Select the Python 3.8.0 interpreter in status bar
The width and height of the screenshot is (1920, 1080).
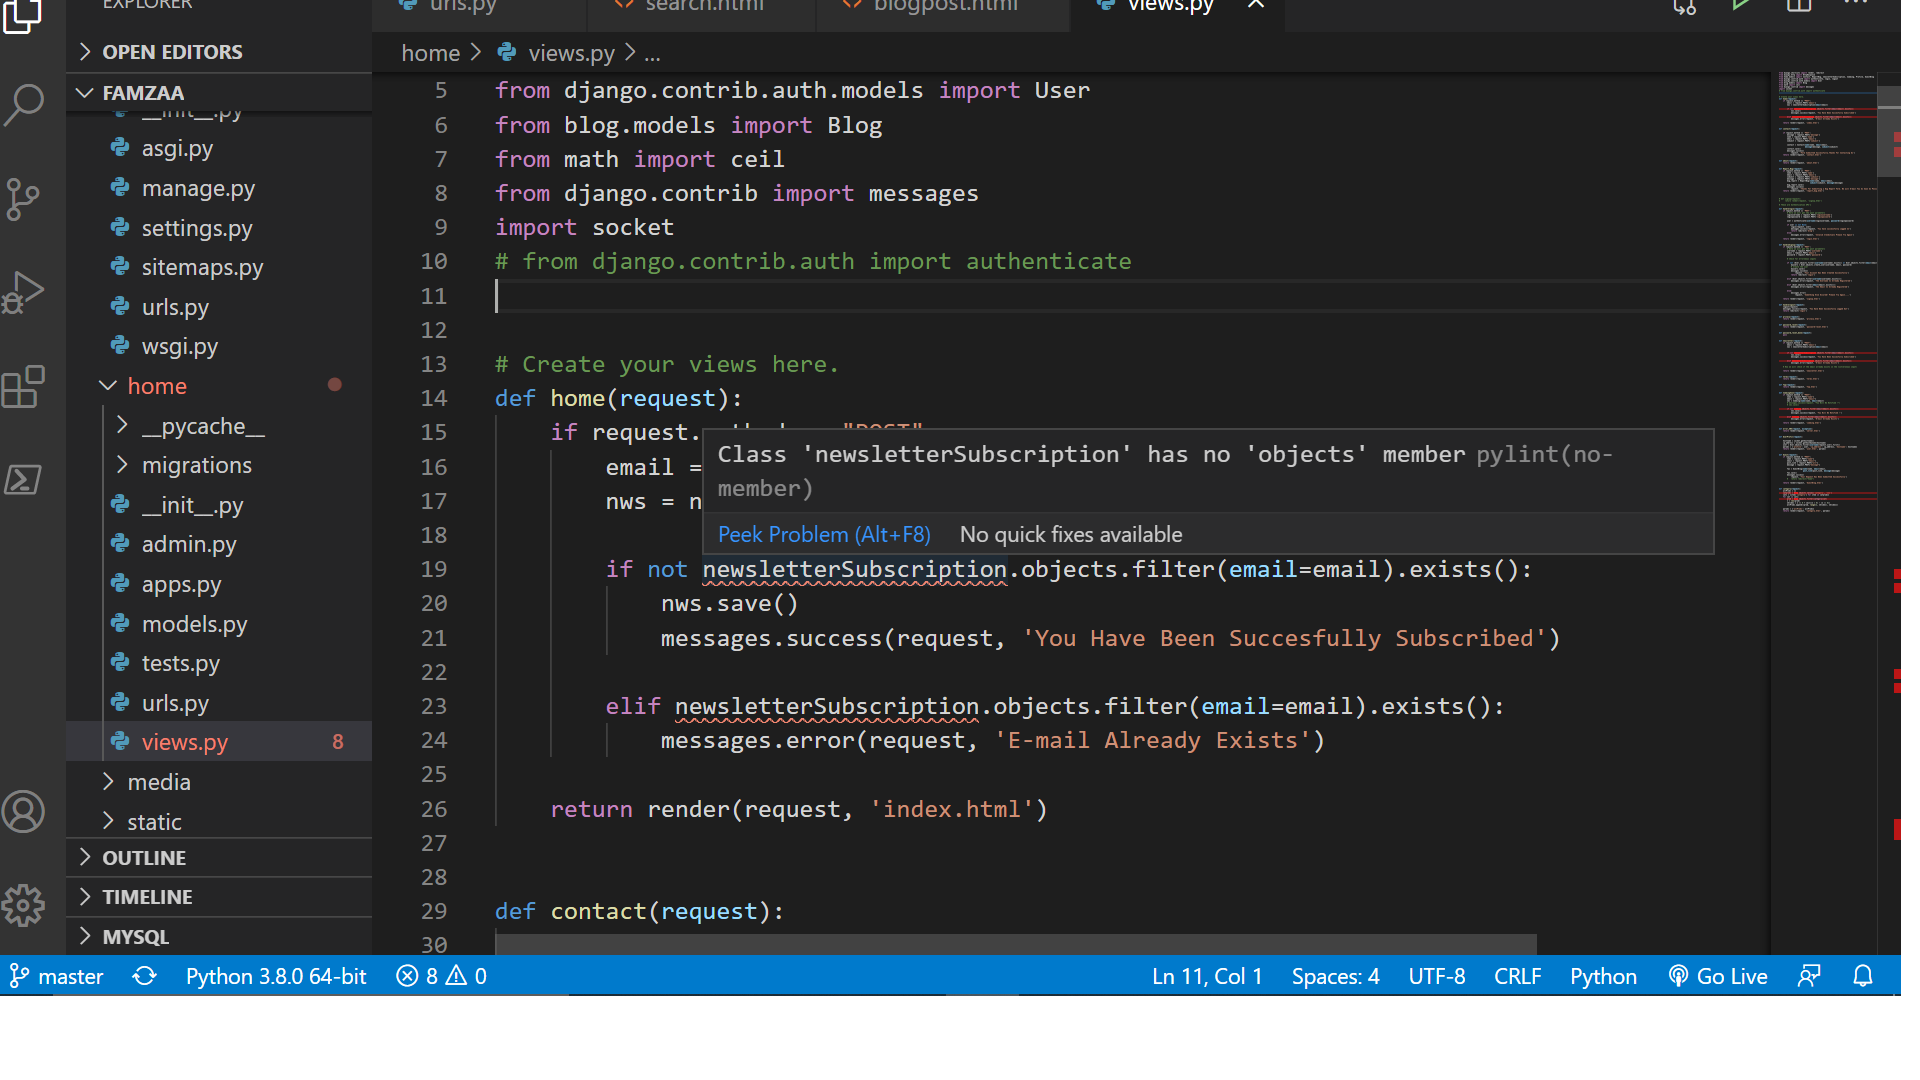tap(276, 976)
